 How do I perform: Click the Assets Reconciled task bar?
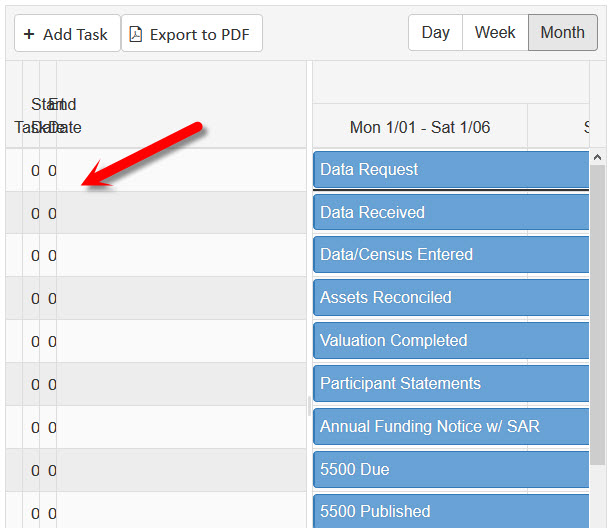tap(450, 297)
